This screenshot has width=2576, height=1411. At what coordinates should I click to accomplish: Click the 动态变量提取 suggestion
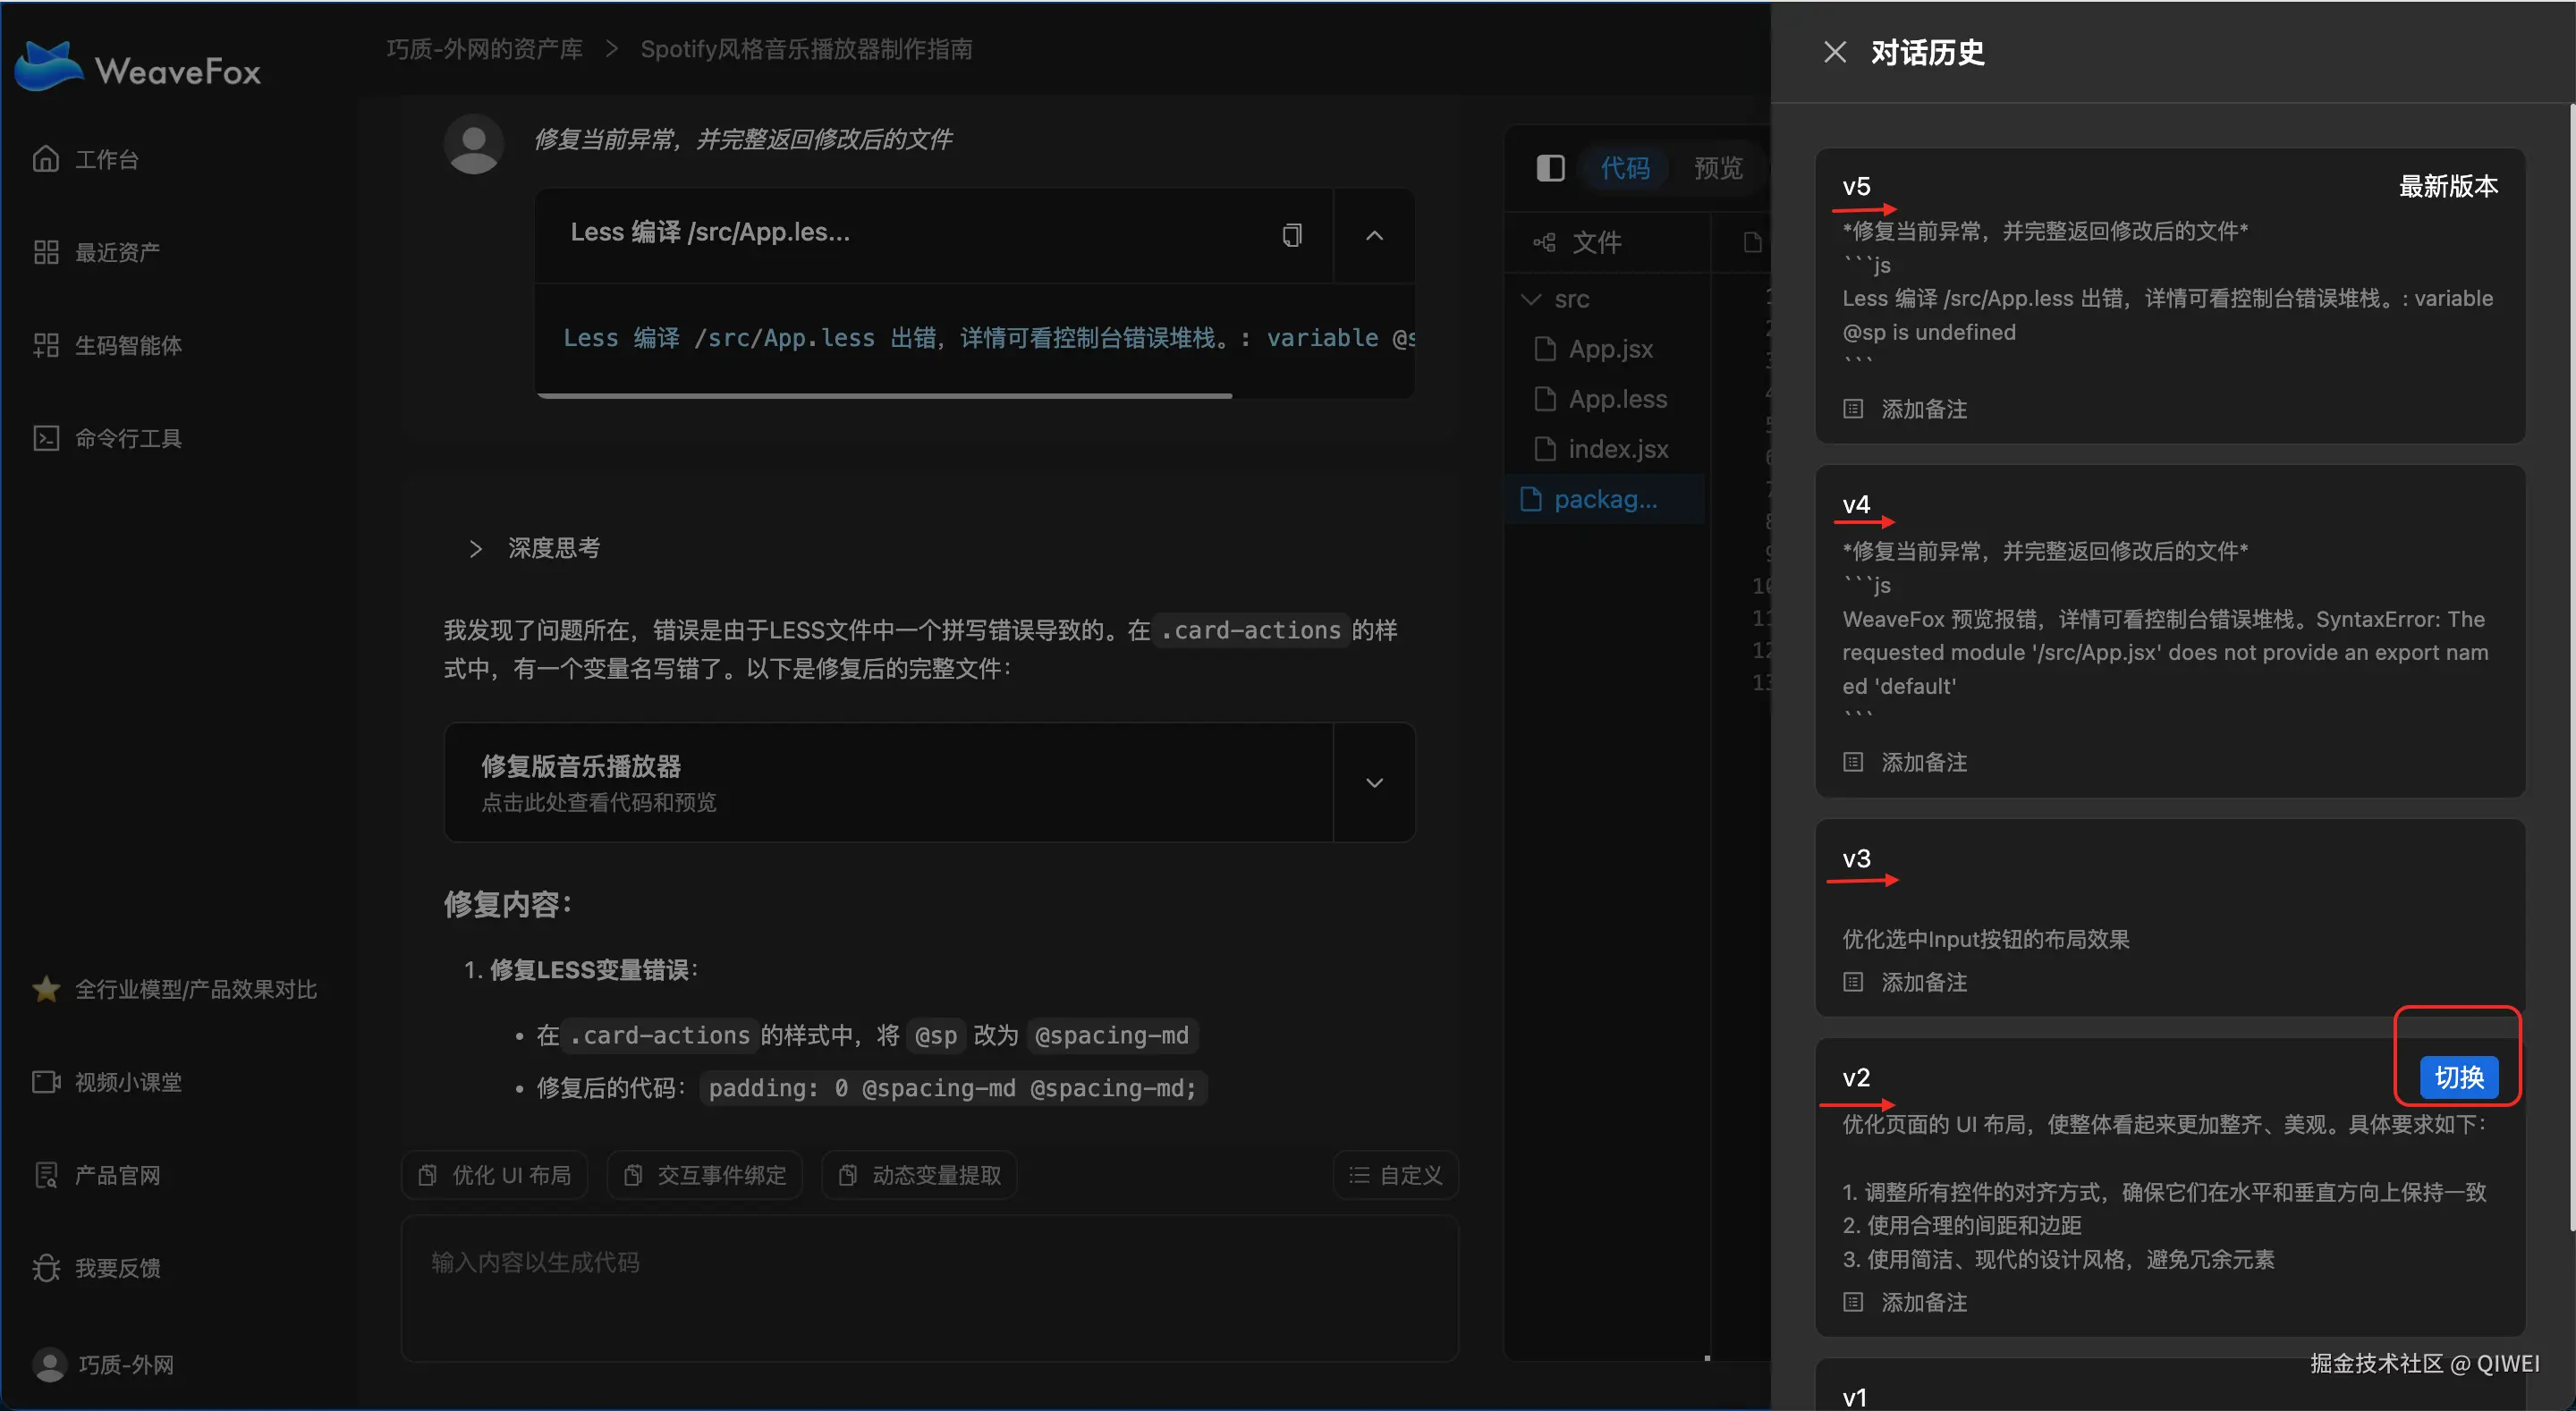[920, 1175]
